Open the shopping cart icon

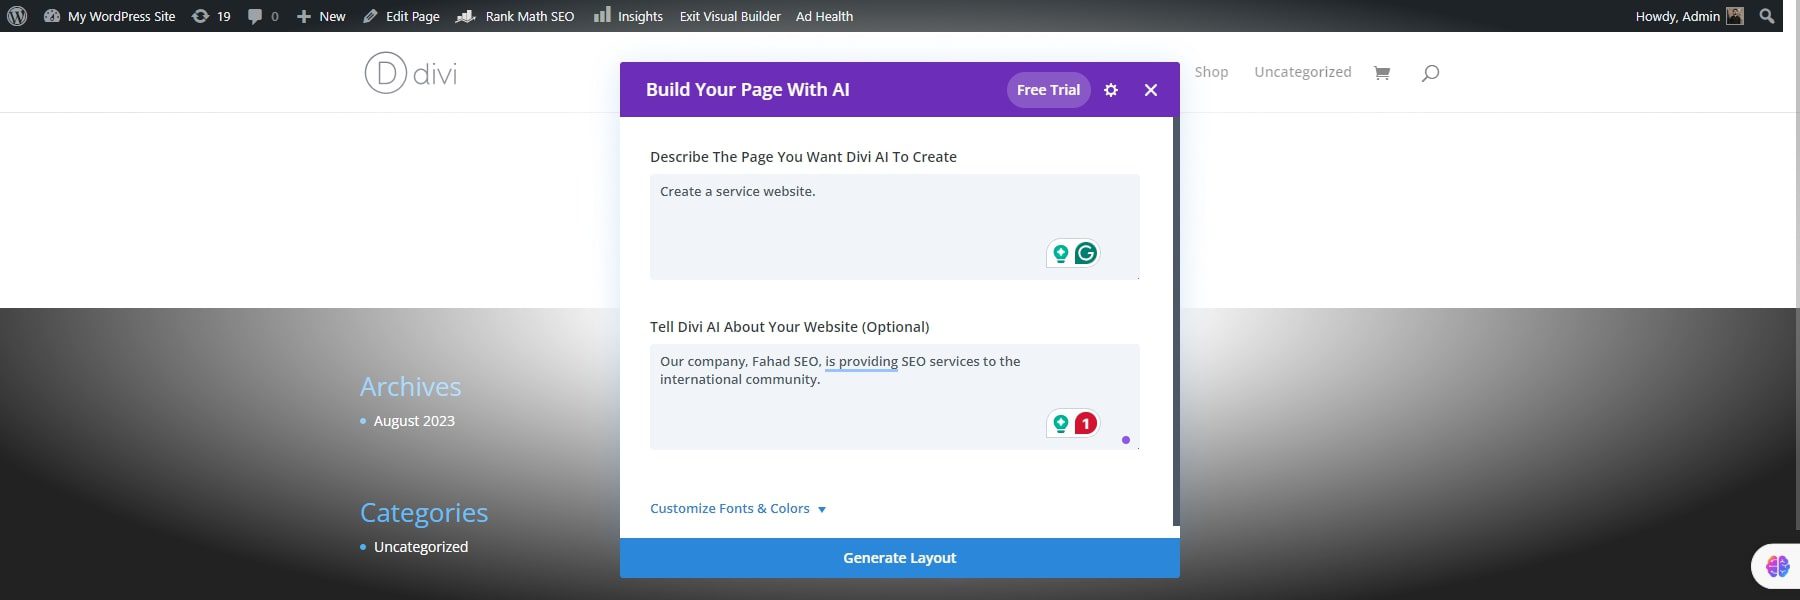point(1382,72)
